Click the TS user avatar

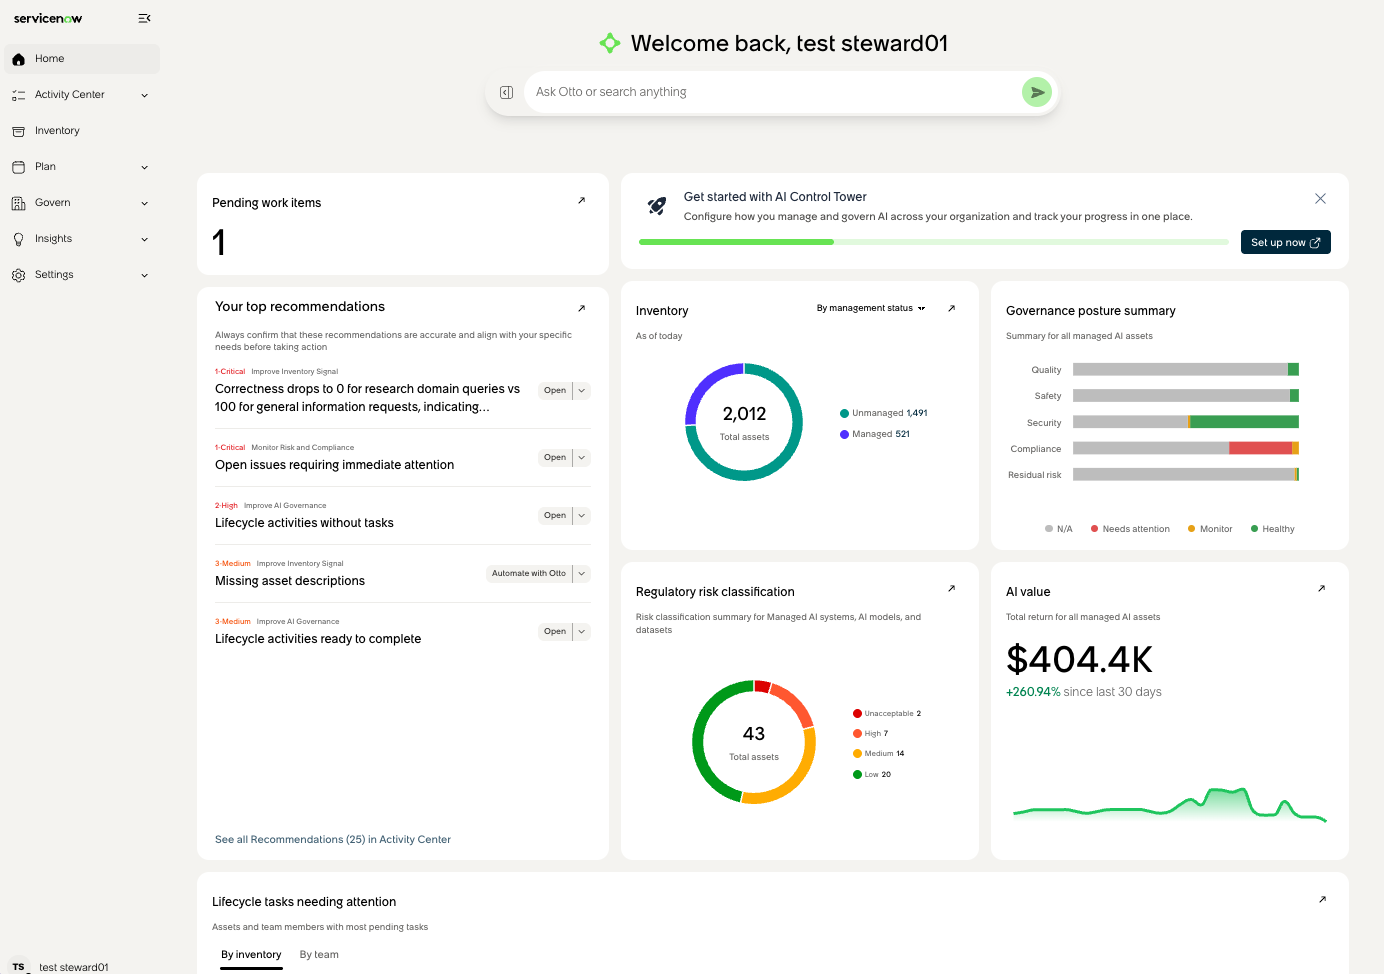(18, 967)
